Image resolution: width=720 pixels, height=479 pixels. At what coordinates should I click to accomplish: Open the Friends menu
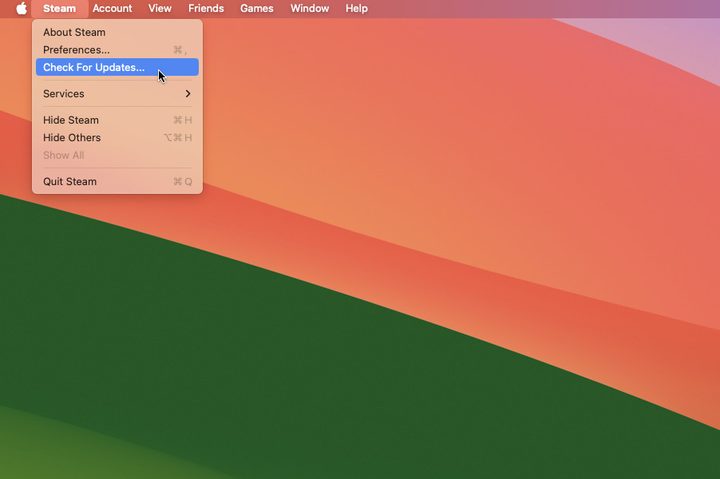pos(206,8)
